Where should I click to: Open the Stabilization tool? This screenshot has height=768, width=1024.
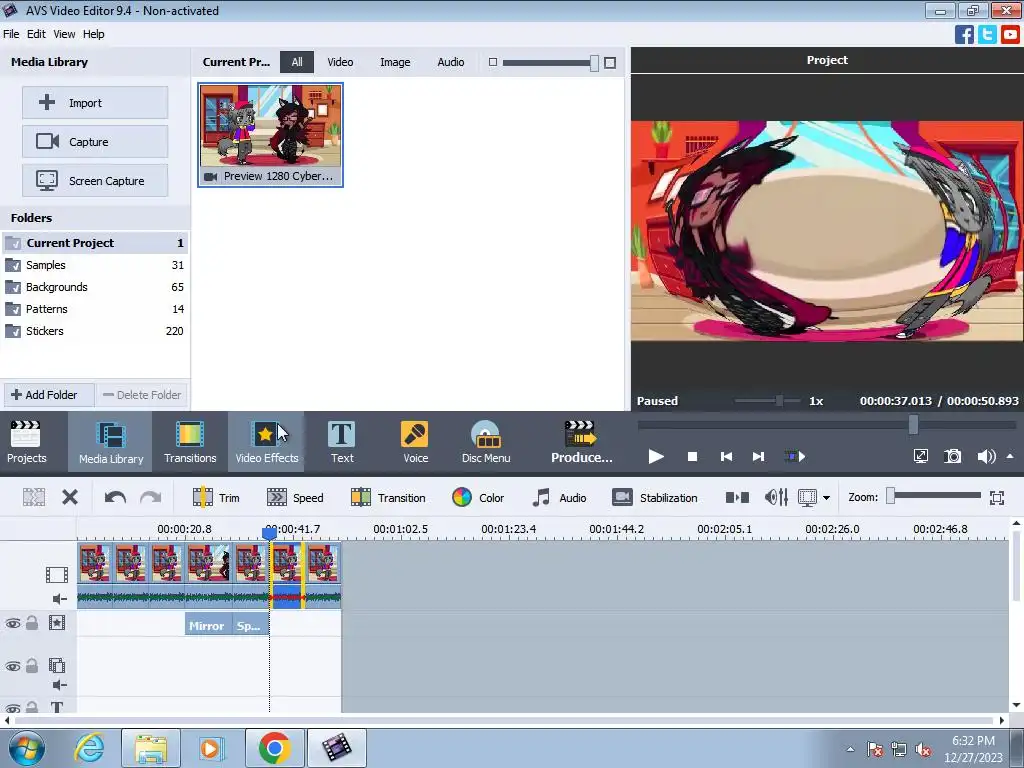point(655,498)
